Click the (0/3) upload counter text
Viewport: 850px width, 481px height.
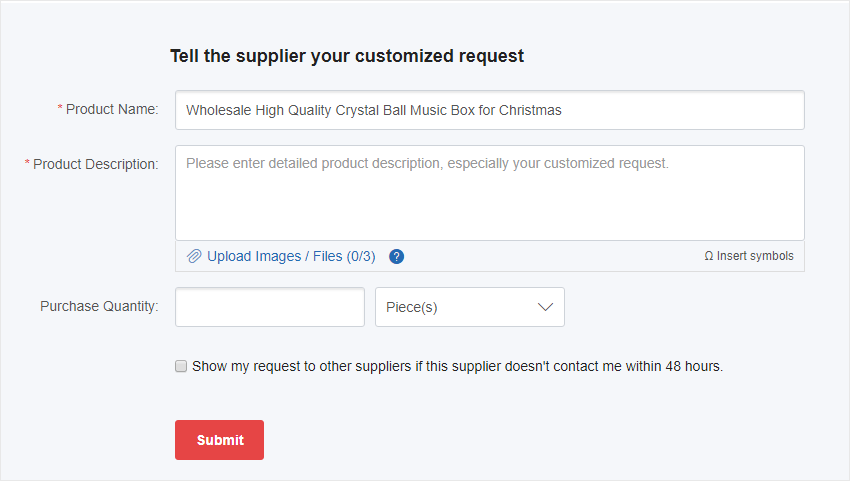pyautogui.click(x=361, y=257)
